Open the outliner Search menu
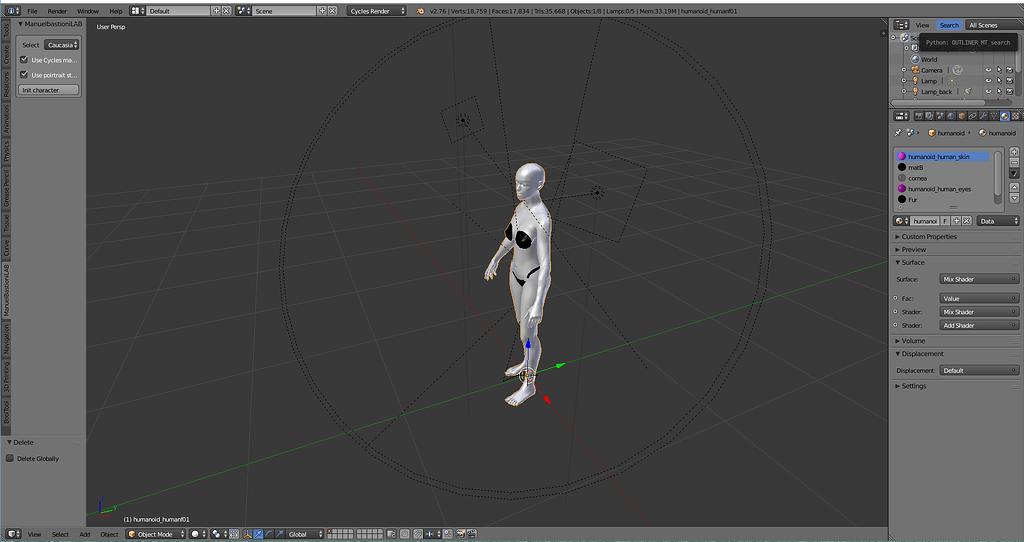Image resolution: width=1024 pixels, height=542 pixels. click(950, 25)
